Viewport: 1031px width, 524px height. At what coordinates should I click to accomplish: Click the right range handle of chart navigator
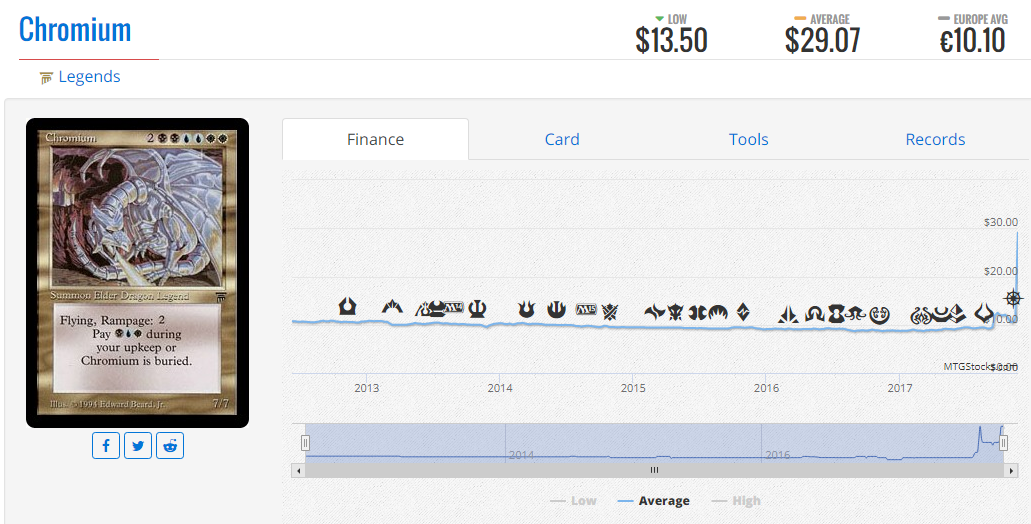(x=1003, y=443)
